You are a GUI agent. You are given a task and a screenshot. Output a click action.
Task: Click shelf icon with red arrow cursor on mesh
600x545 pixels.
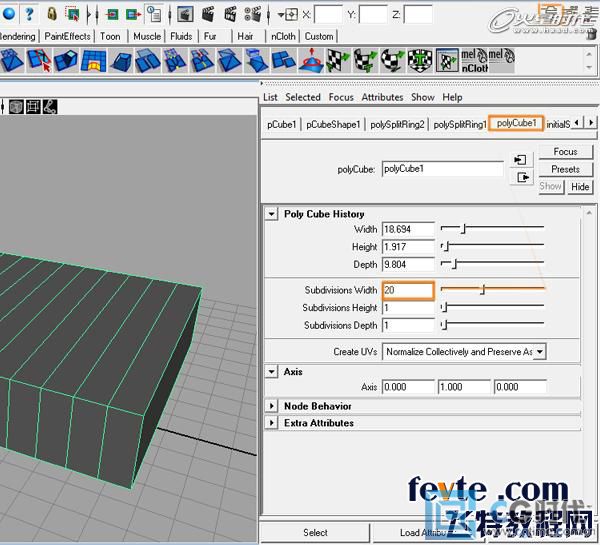click(39, 60)
